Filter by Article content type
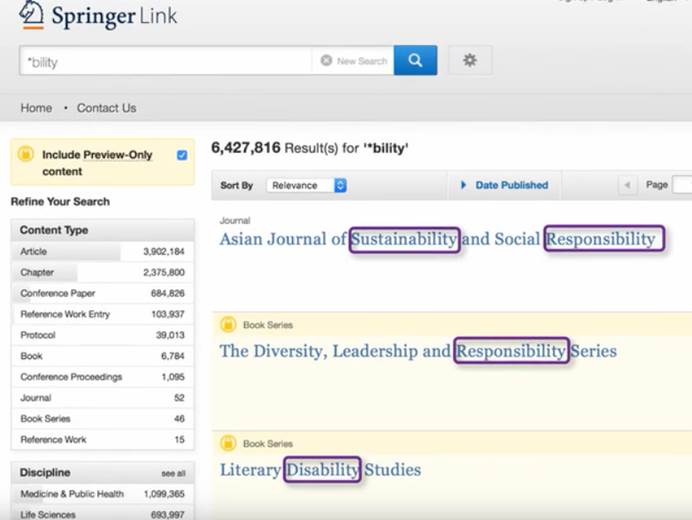 point(102,251)
